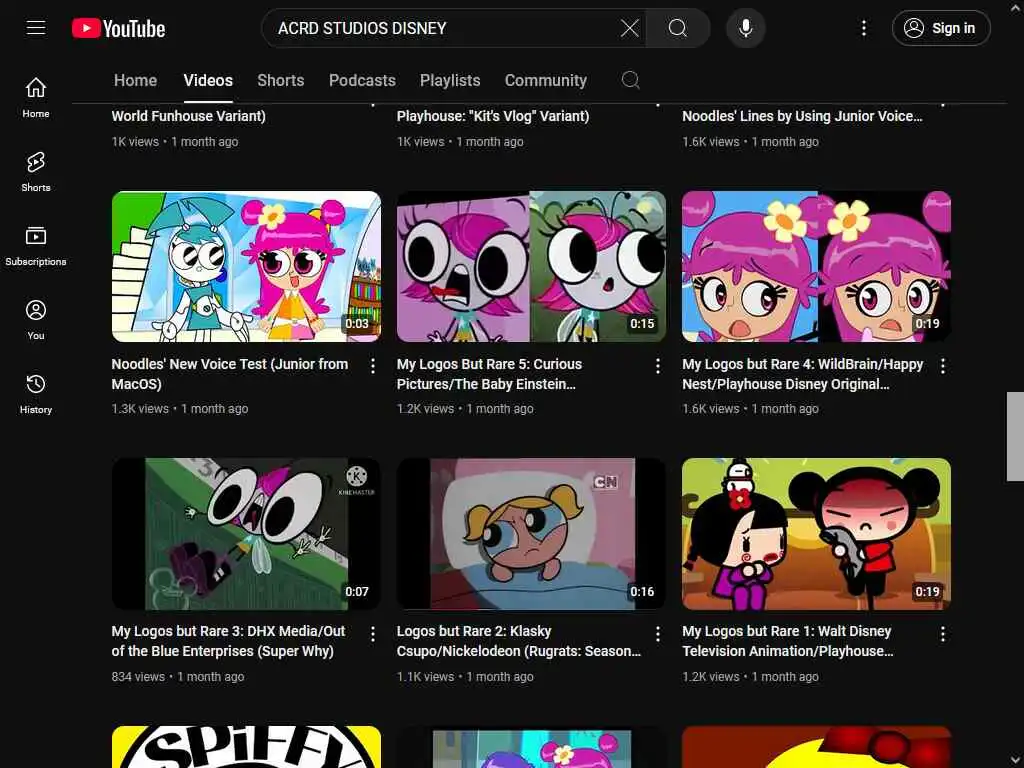Image resolution: width=1024 pixels, height=768 pixels.
Task: Open My Logos but Rare 3 title
Action: click(229, 641)
